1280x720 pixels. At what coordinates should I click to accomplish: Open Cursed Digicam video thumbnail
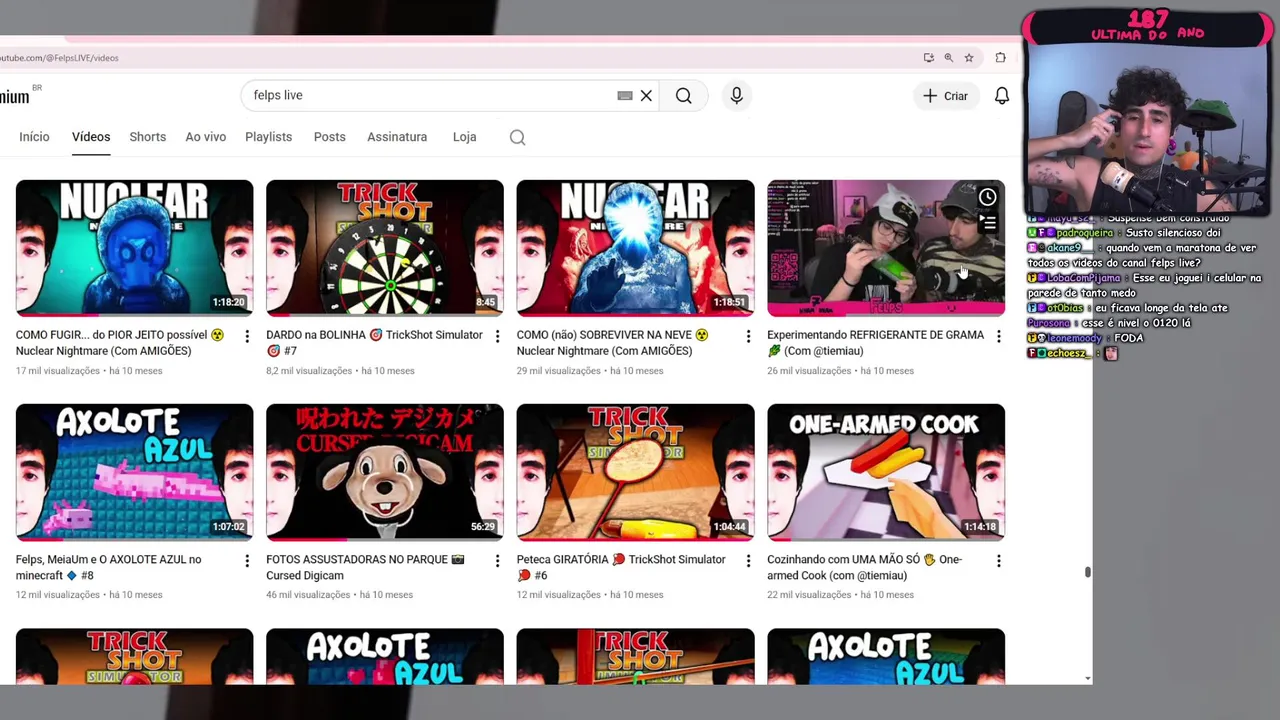tap(385, 472)
